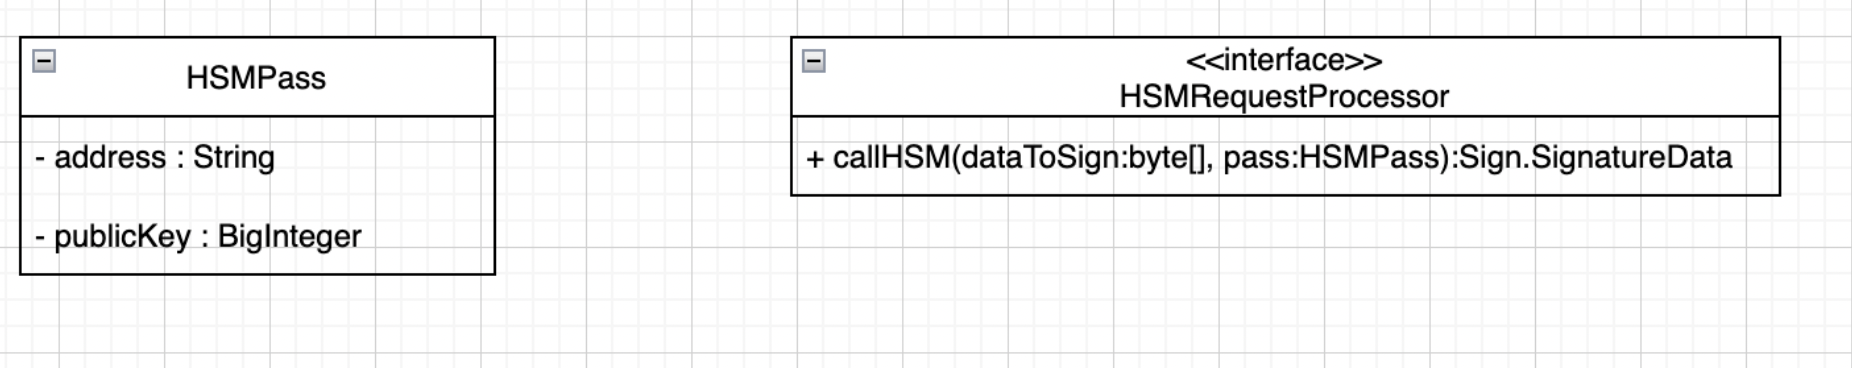
Task: Select the HSMRequestProcessor name text
Action: click(x=1284, y=97)
